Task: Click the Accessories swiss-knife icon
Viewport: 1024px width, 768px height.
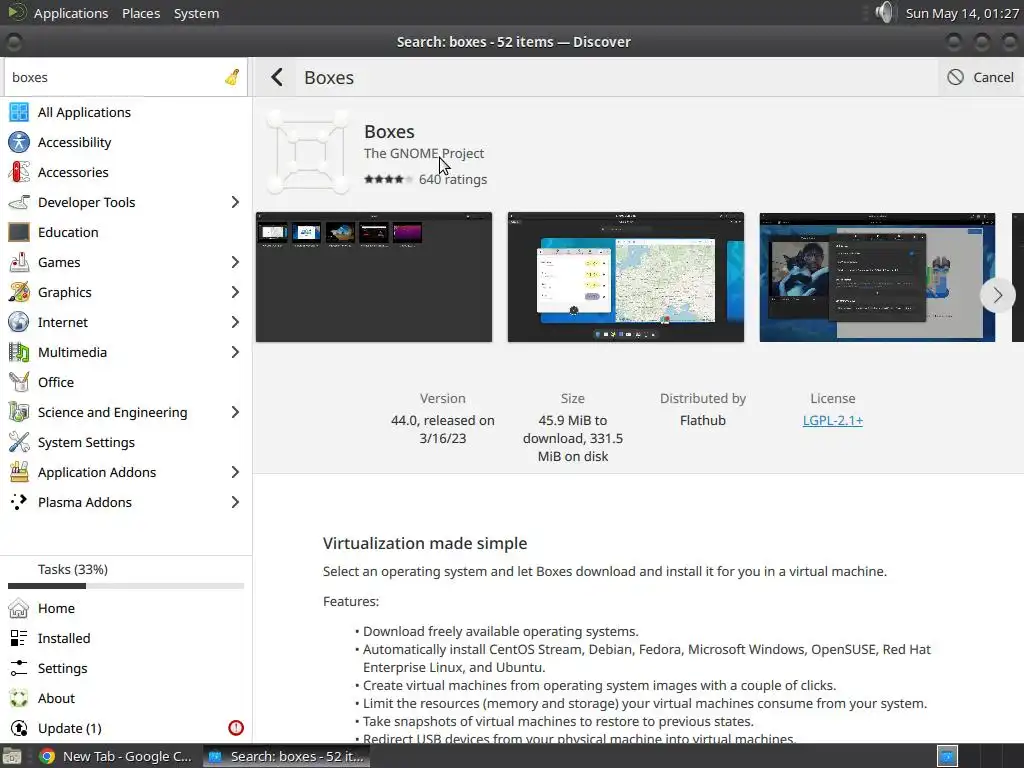Action: point(19,172)
